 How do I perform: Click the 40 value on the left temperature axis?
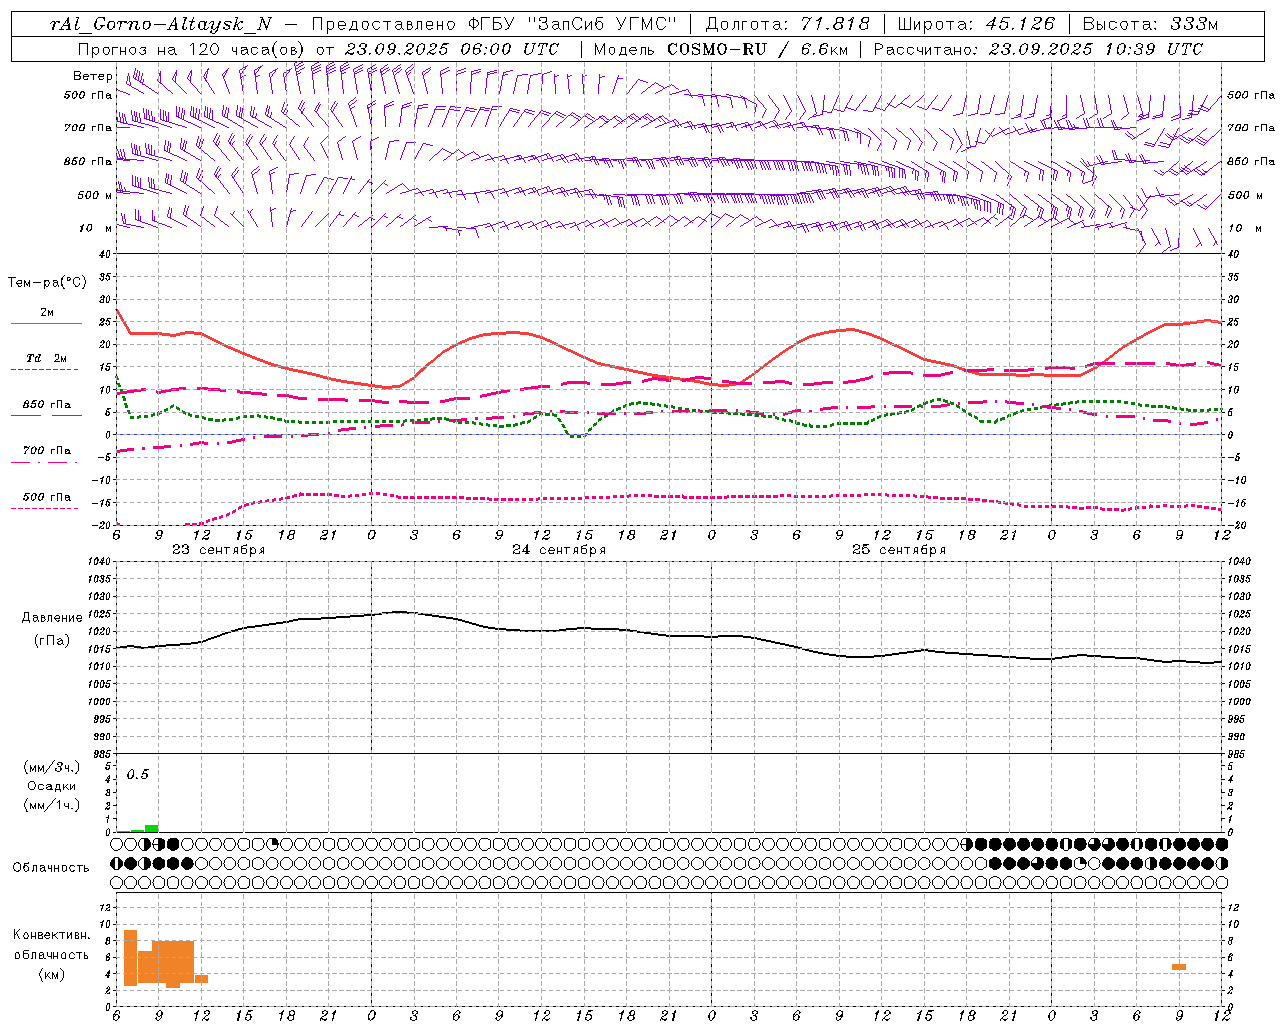tap(105, 254)
